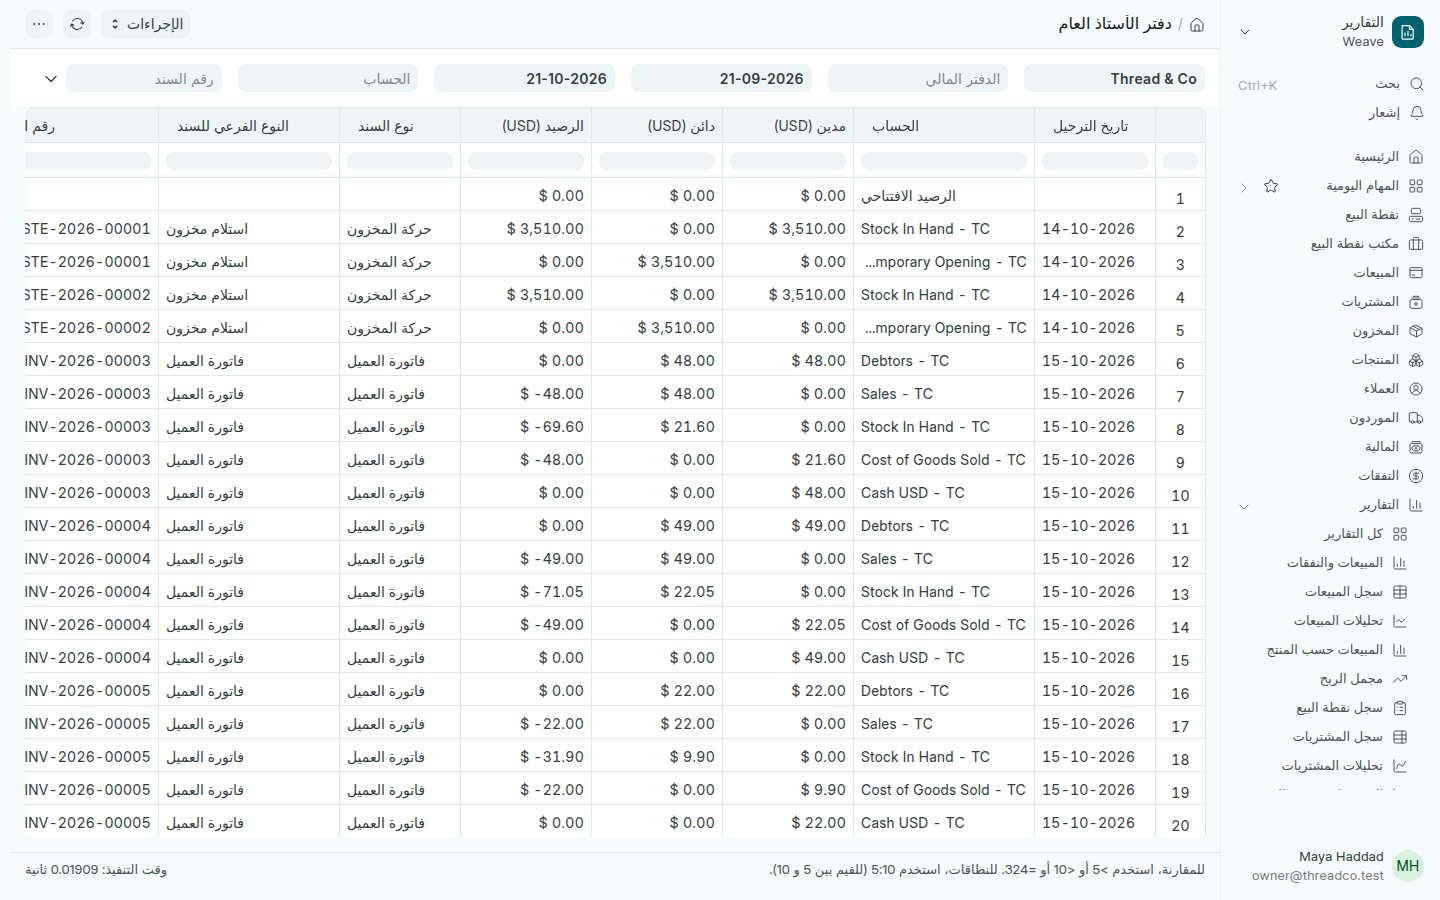Viewport: 1440px width, 900px height.
Task: Open مكتب نقطة البيع desk icon
Action: click(x=1416, y=244)
